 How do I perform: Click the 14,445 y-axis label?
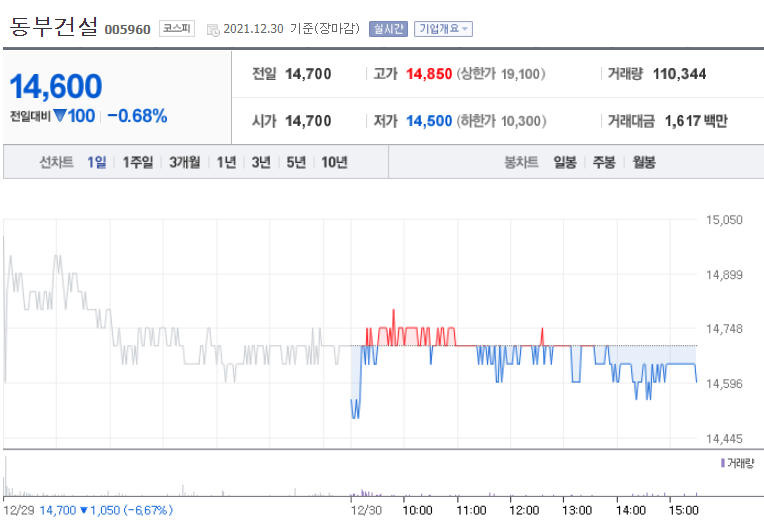[724, 439]
